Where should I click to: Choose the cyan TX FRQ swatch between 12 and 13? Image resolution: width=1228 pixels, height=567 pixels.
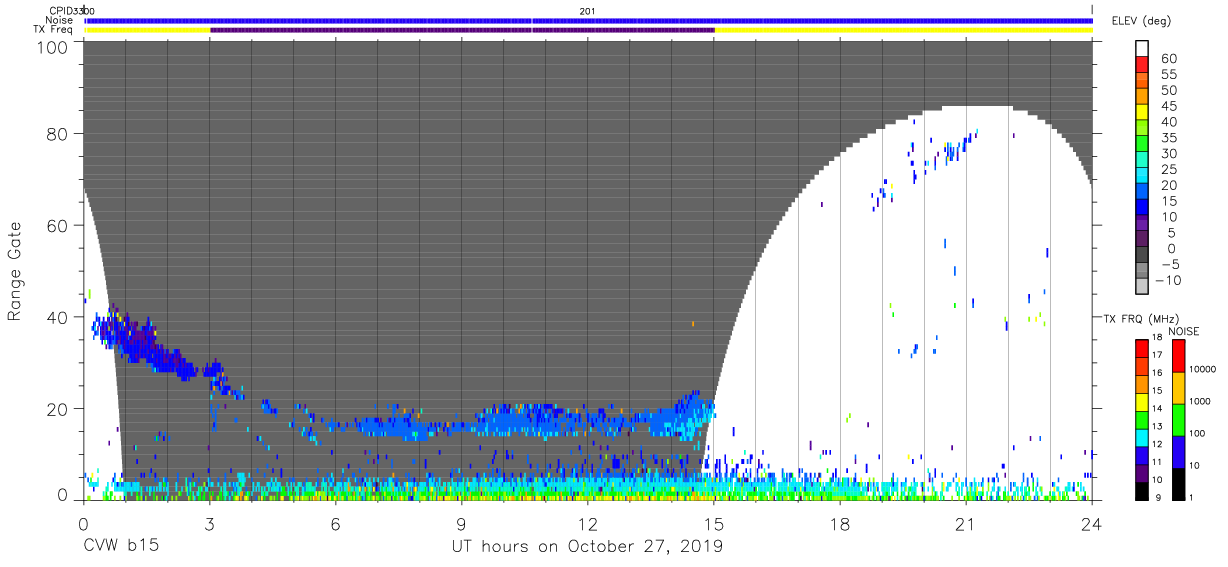(x=1141, y=436)
